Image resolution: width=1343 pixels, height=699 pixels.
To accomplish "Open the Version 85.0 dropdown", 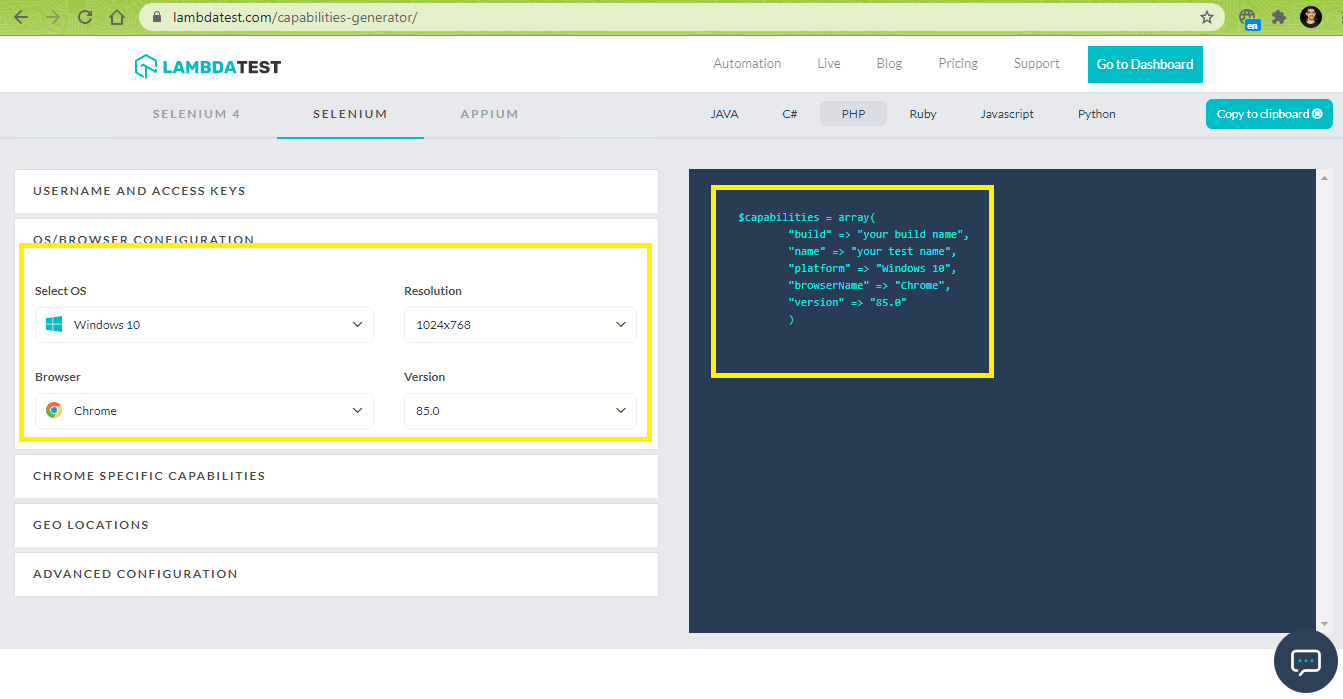I will pyautogui.click(x=520, y=411).
